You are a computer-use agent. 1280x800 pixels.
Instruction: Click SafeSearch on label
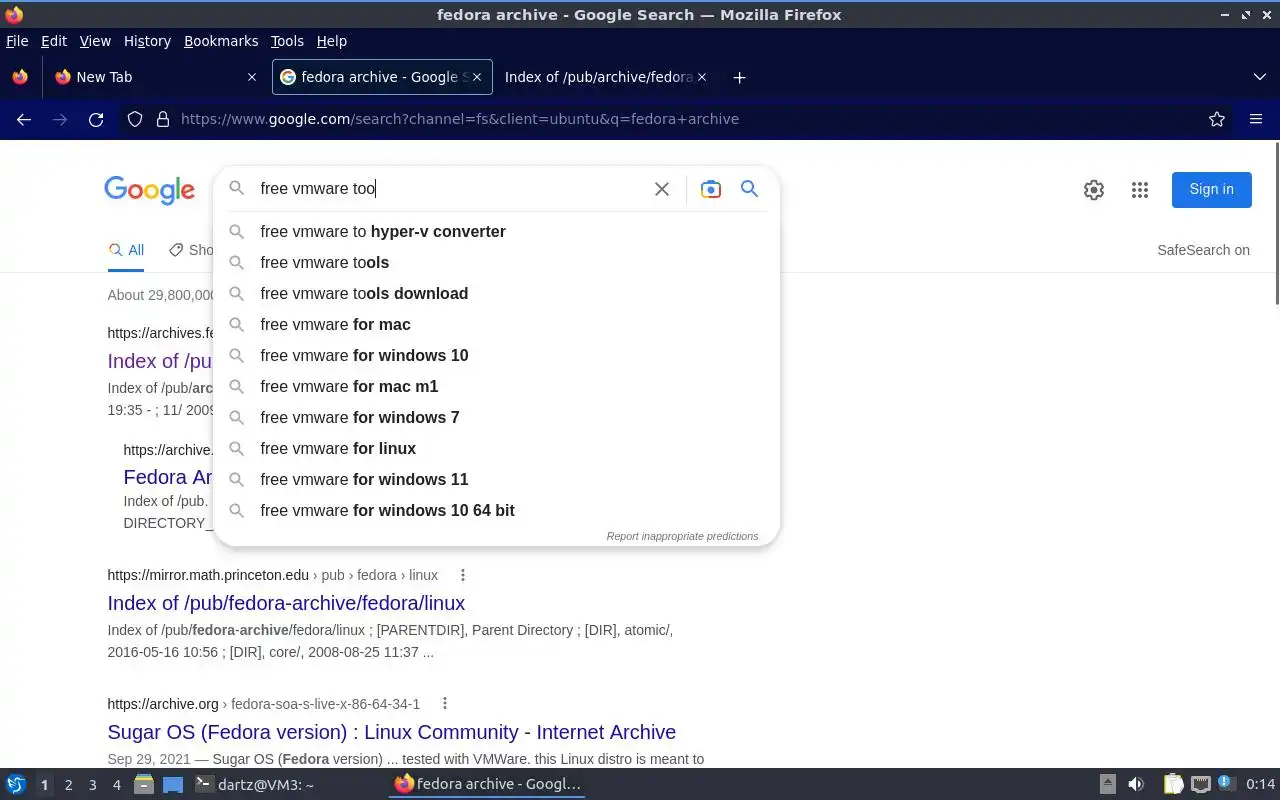(x=1203, y=250)
